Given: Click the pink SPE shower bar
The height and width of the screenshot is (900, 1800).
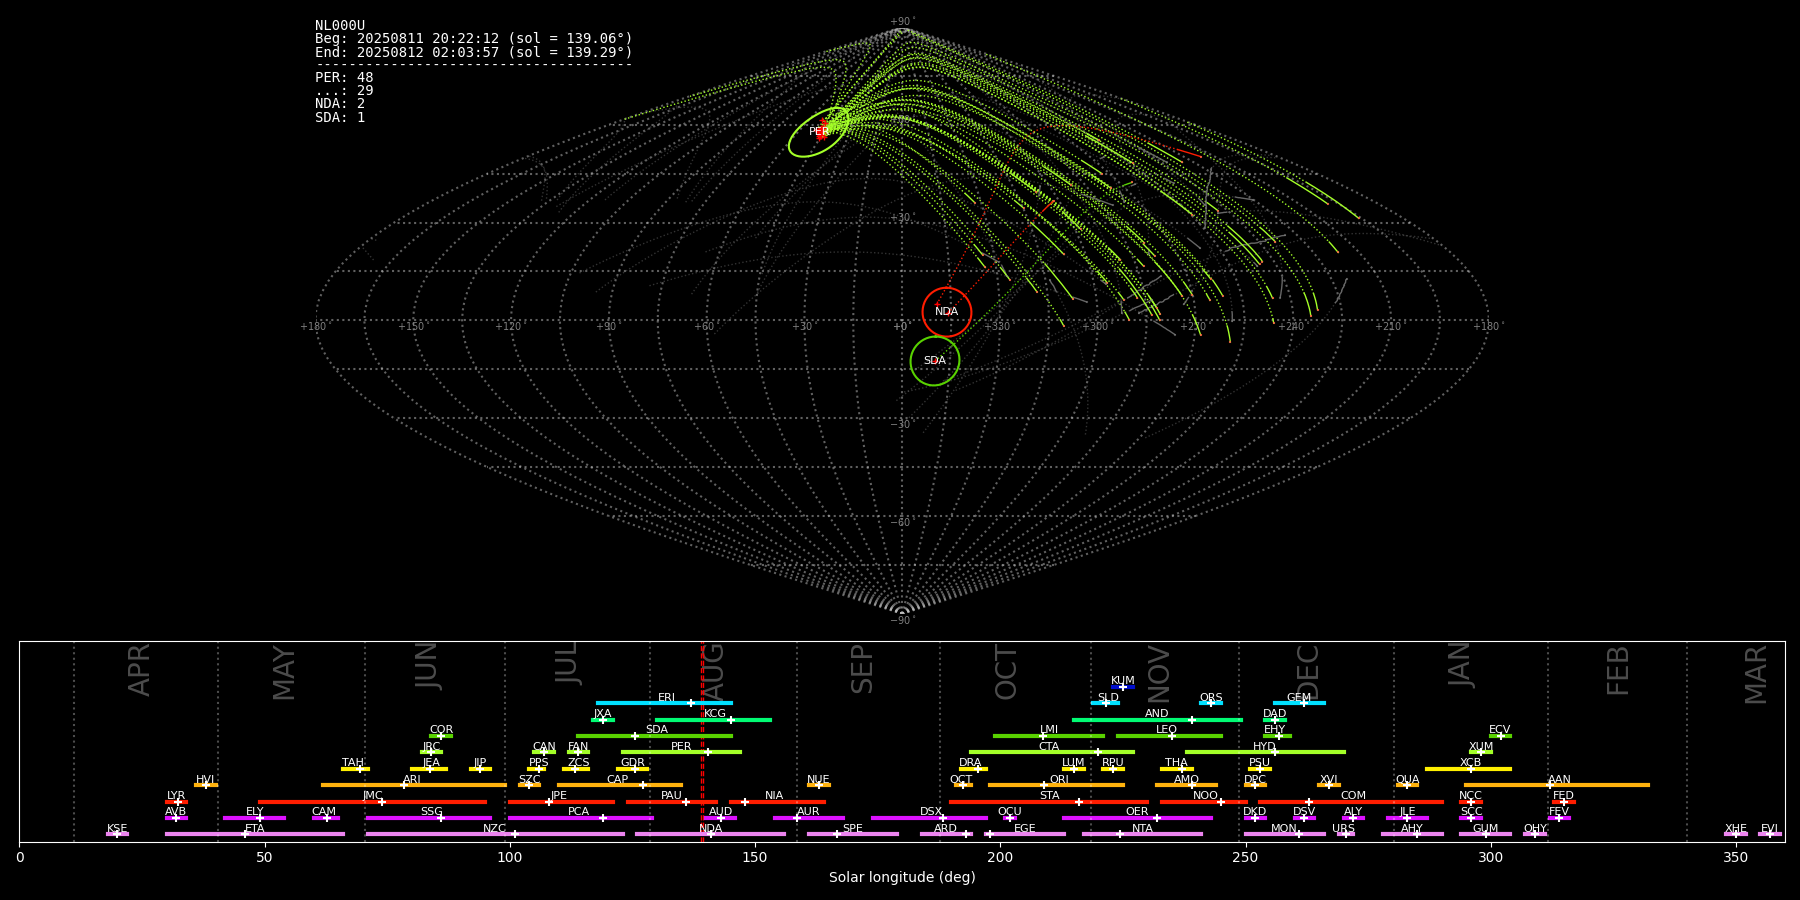Looking at the screenshot, I should 853,834.
